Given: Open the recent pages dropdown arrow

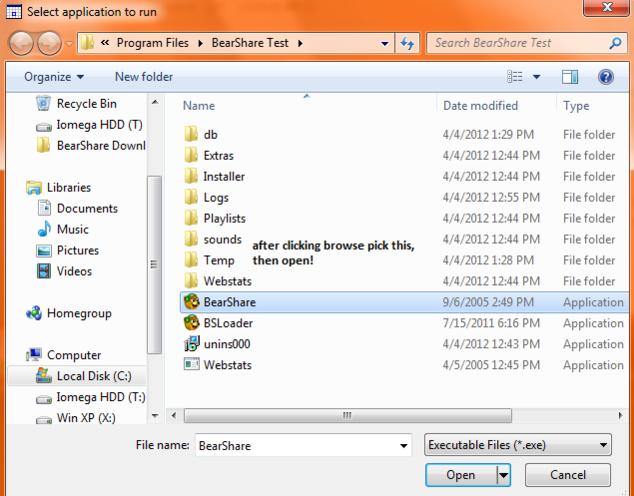Looking at the screenshot, I should click(x=69, y=43).
